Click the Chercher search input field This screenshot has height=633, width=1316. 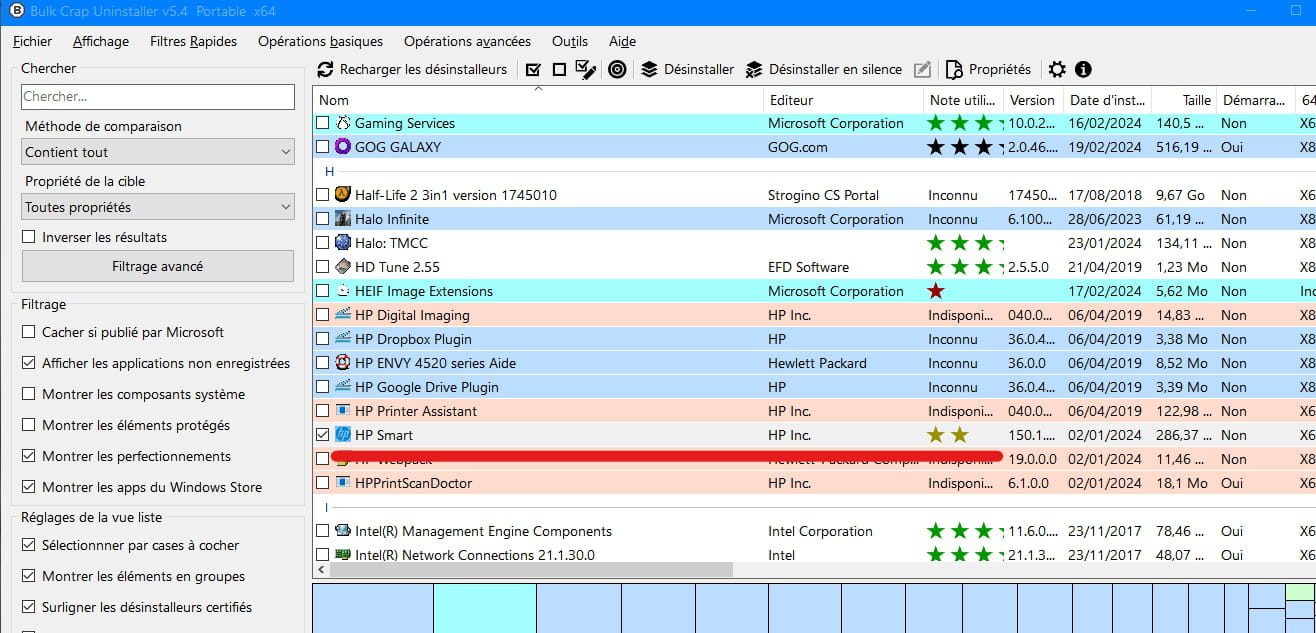click(158, 97)
